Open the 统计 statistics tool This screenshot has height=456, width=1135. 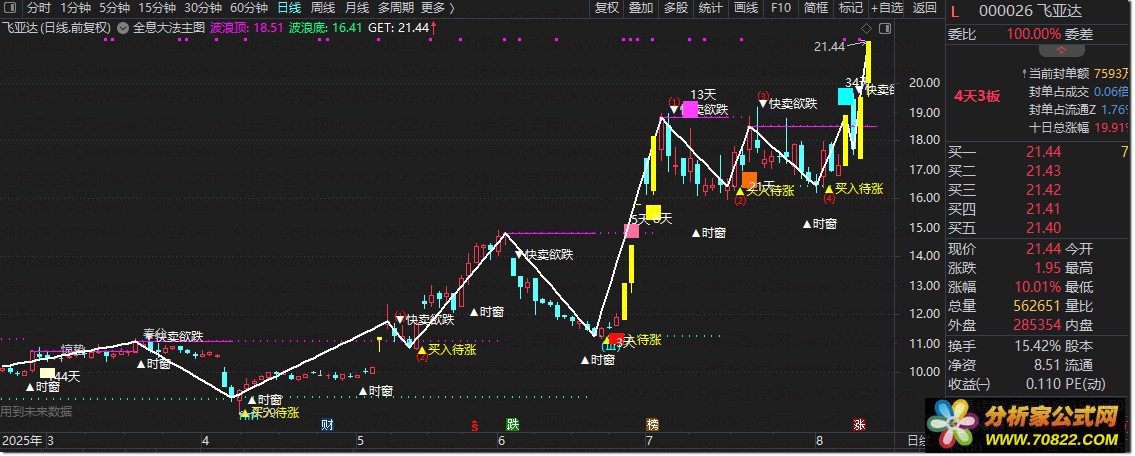click(711, 8)
